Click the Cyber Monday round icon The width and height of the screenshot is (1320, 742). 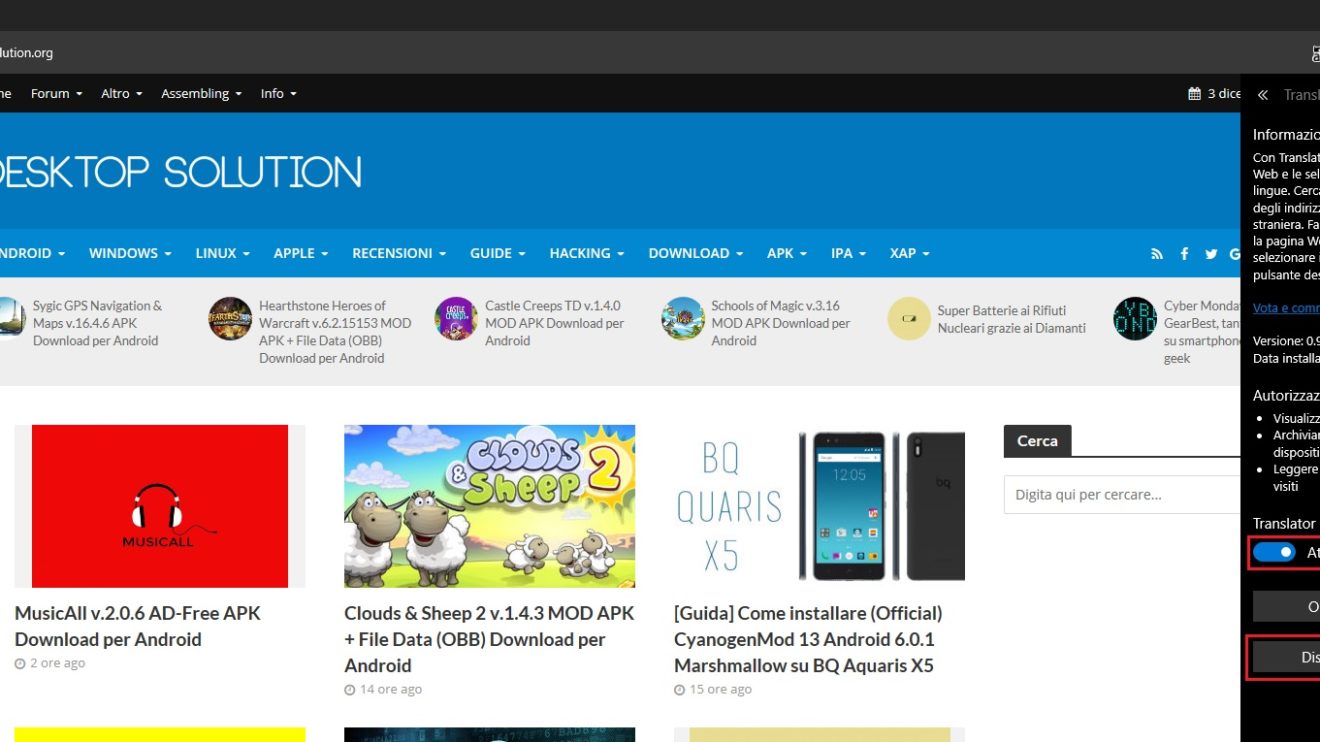(1134, 319)
